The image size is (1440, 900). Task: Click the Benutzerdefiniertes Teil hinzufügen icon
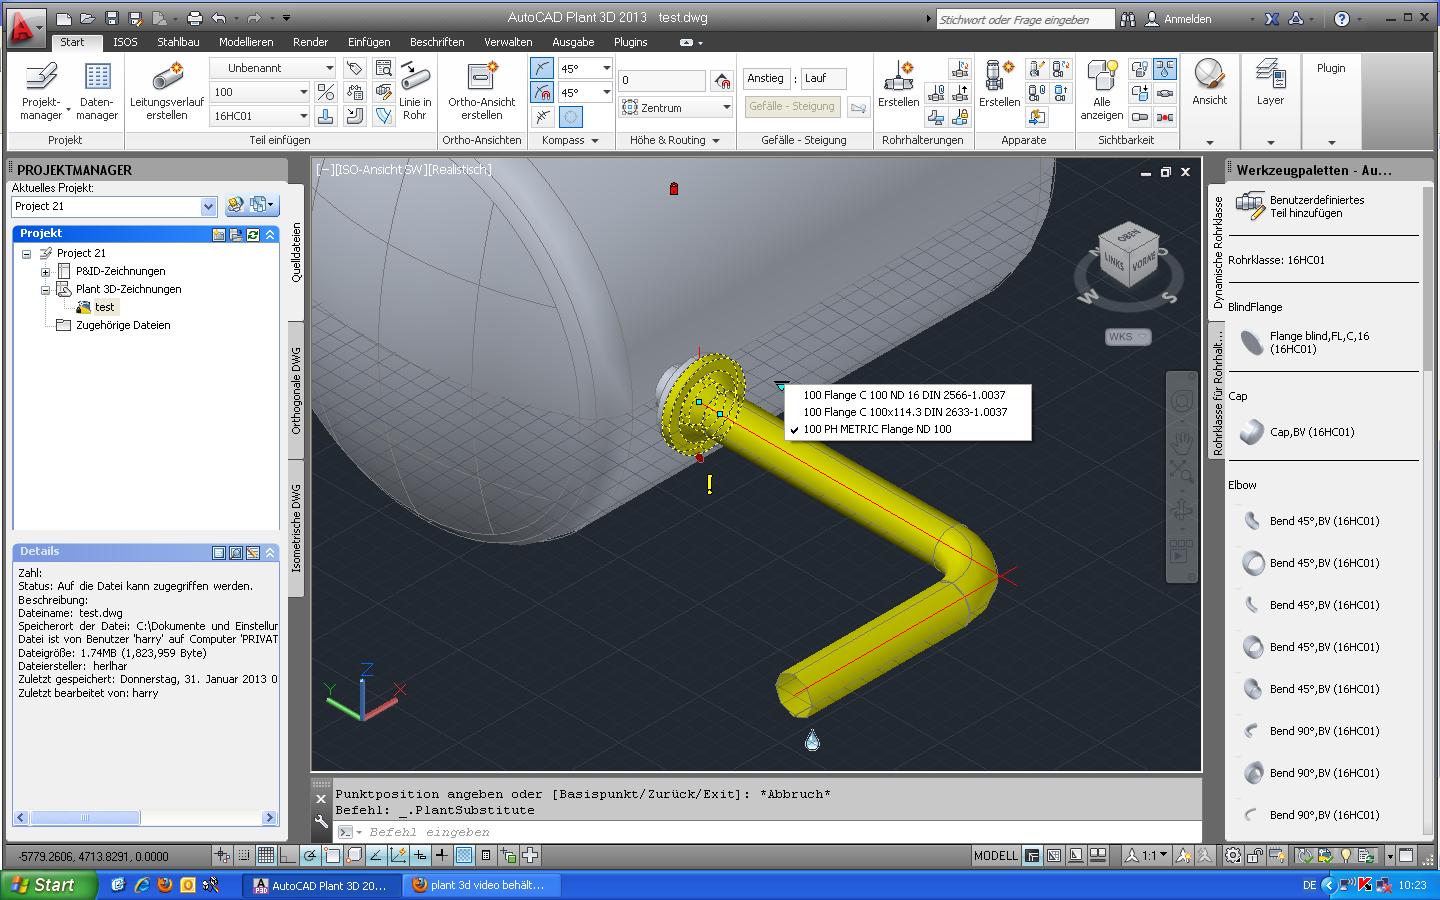[x=1250, y=206]
